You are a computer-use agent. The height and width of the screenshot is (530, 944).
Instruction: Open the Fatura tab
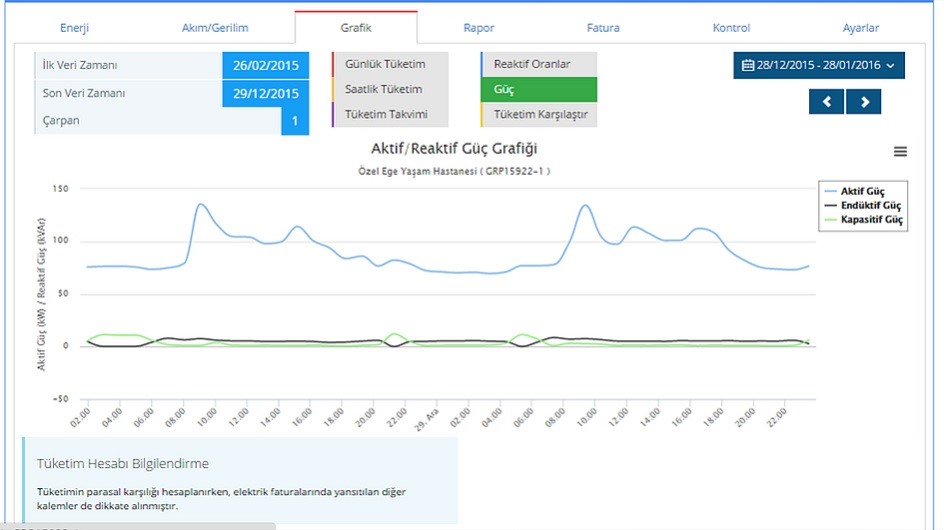(x=603, y=28)
